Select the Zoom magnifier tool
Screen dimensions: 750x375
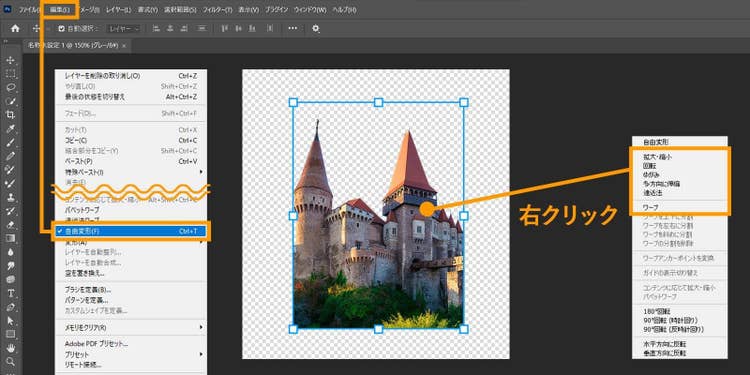point(10,361)
